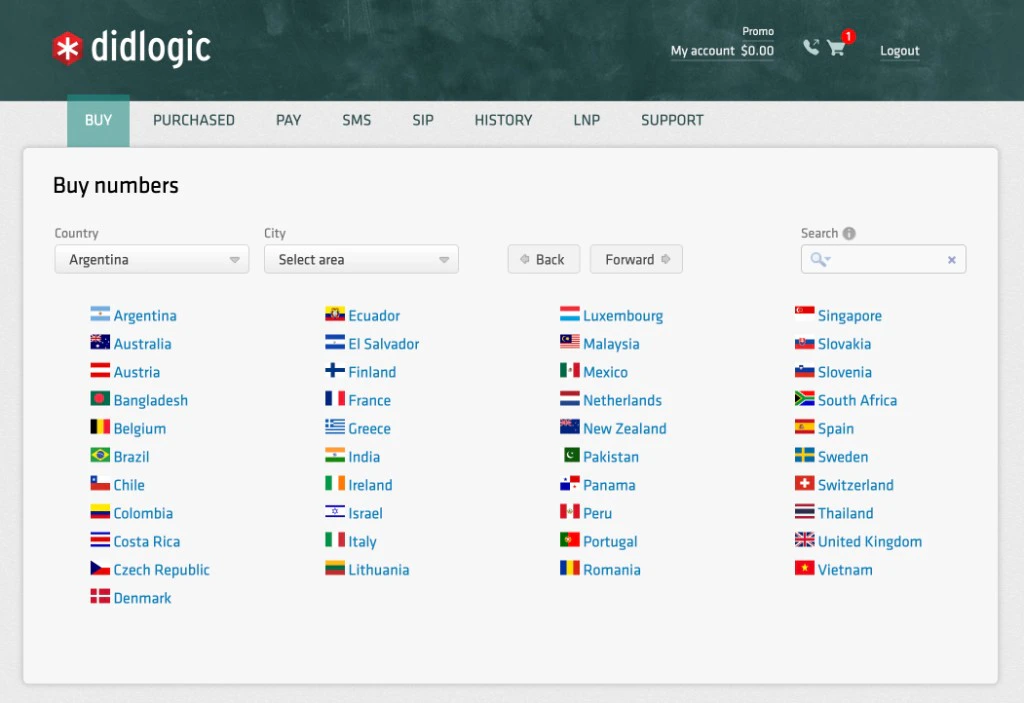Click the Argentina flag icon
Screen dimensions: 1024x703
[x=100, y=314]
